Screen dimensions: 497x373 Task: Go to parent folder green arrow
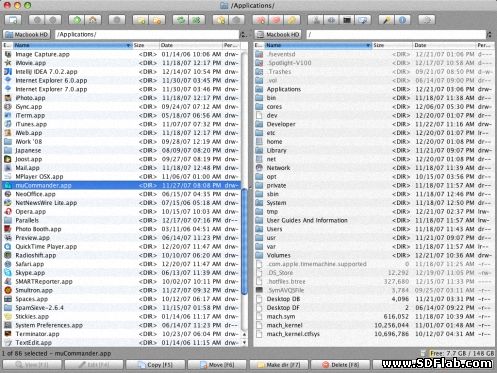pos(77,20)
